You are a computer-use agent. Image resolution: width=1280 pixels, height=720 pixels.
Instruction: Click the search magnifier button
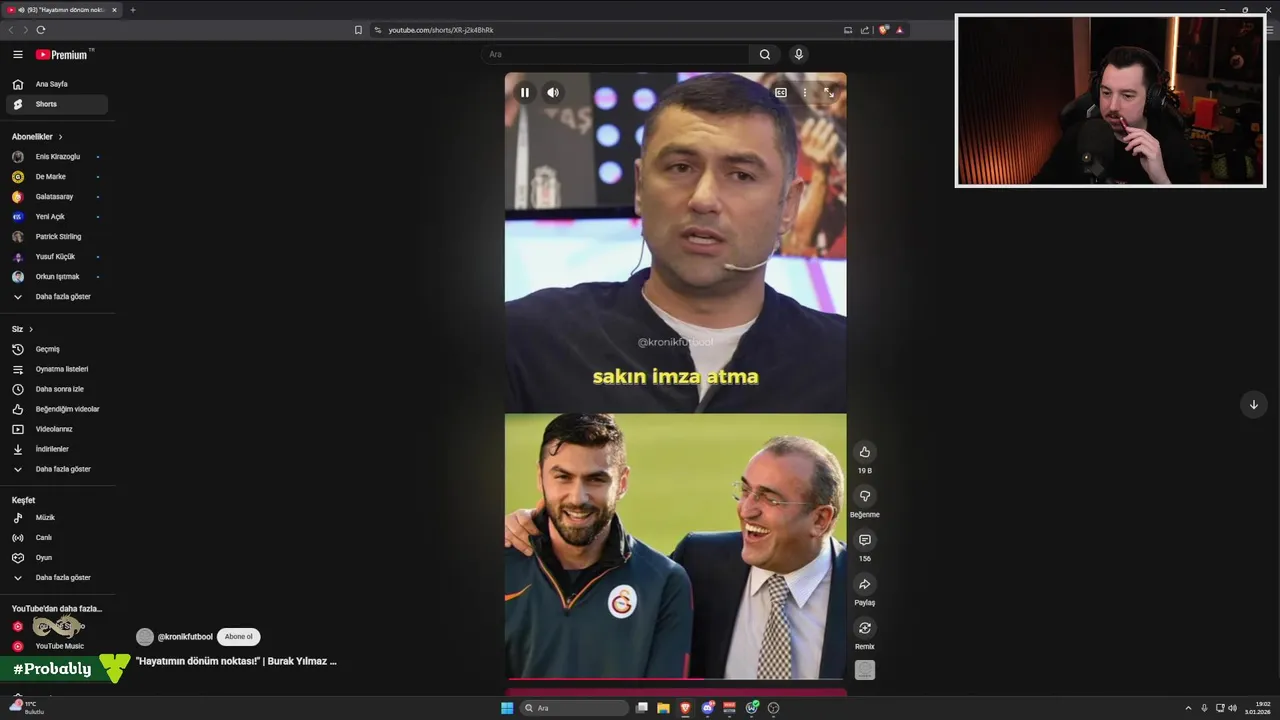765,55
